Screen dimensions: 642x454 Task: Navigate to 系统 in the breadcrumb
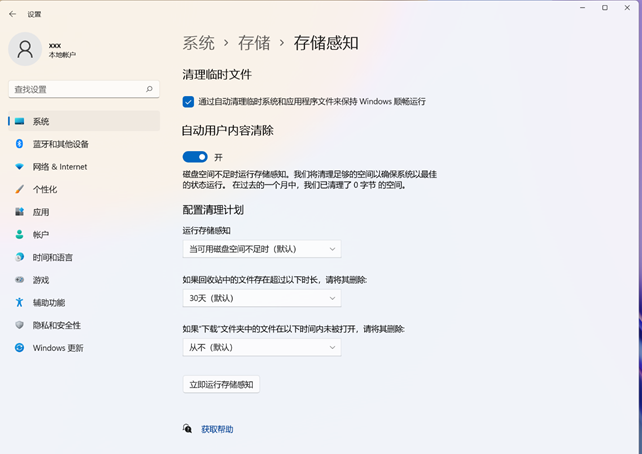(198, 43)
